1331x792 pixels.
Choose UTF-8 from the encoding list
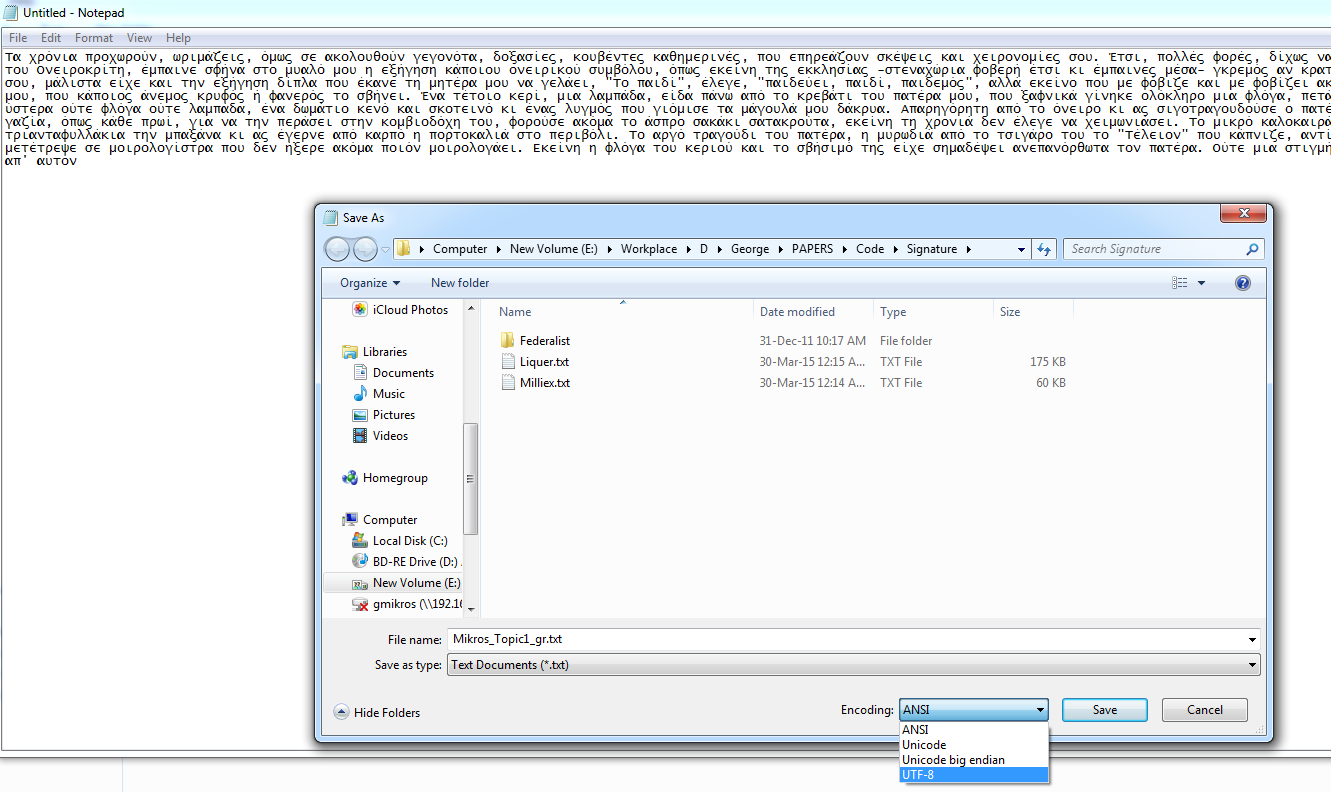[974, 775]
